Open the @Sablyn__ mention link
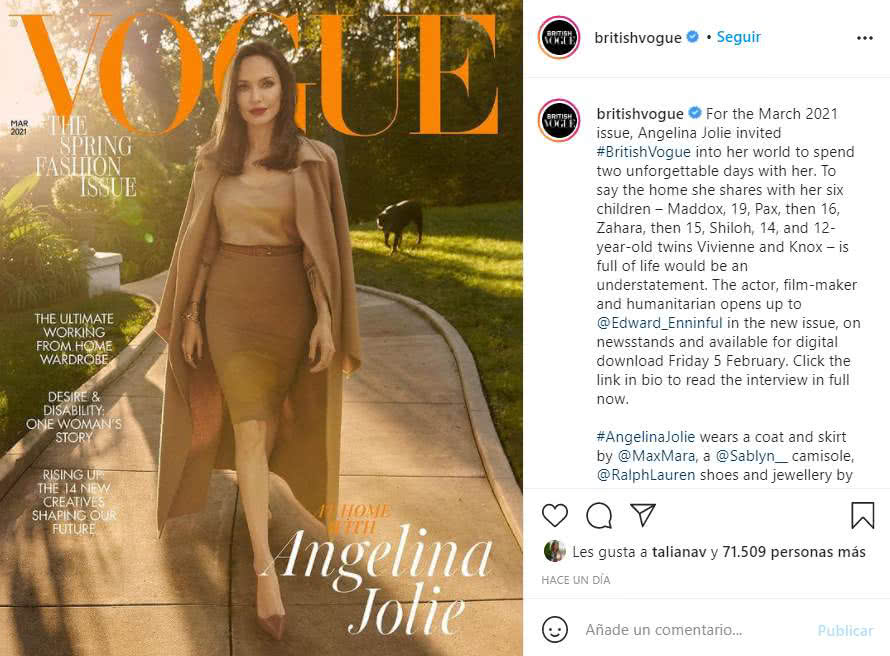The image size is (890, 656). [x=752, y=456]
